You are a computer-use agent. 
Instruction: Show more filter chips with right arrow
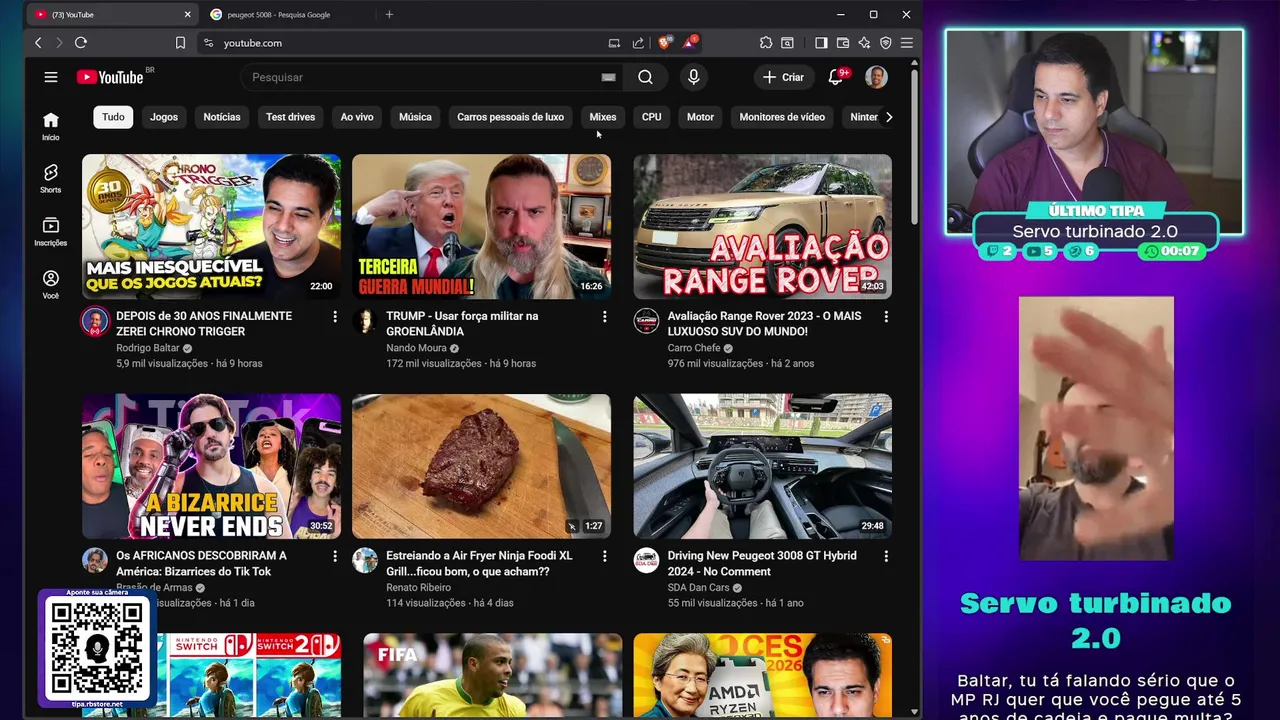(889, 117)
